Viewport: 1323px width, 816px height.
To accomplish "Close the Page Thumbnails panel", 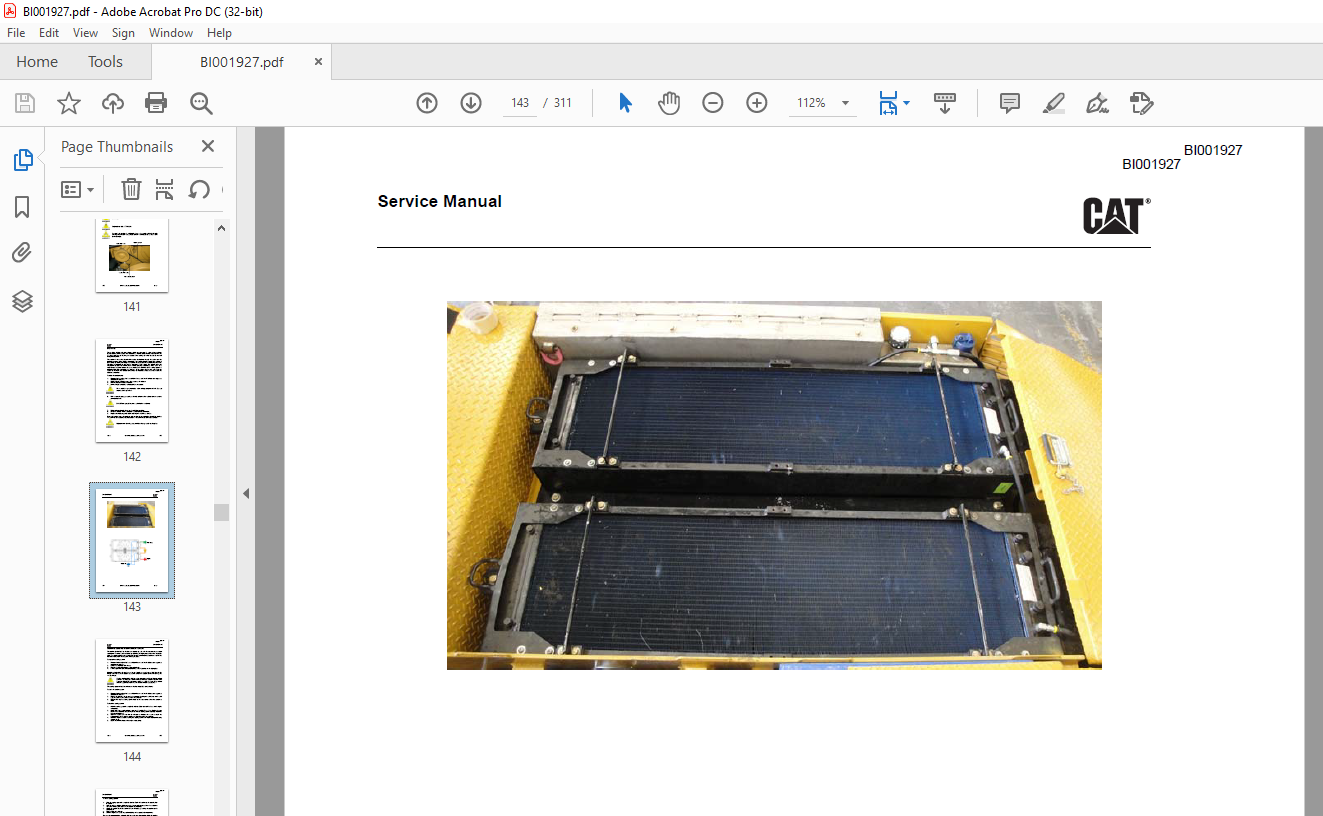I will (x=208, y=146).
